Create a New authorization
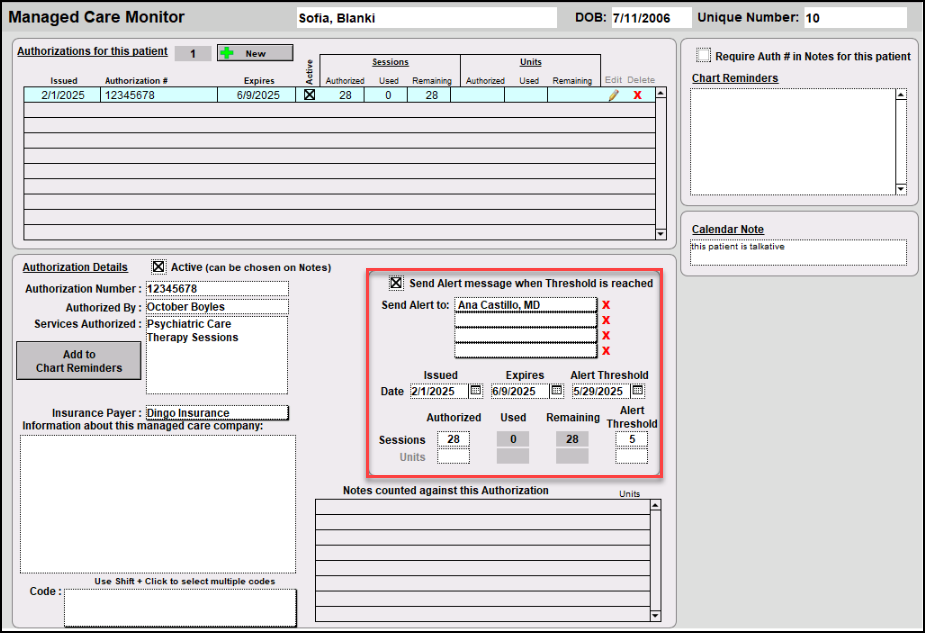 pyautogui.click(x=255, y=53)
